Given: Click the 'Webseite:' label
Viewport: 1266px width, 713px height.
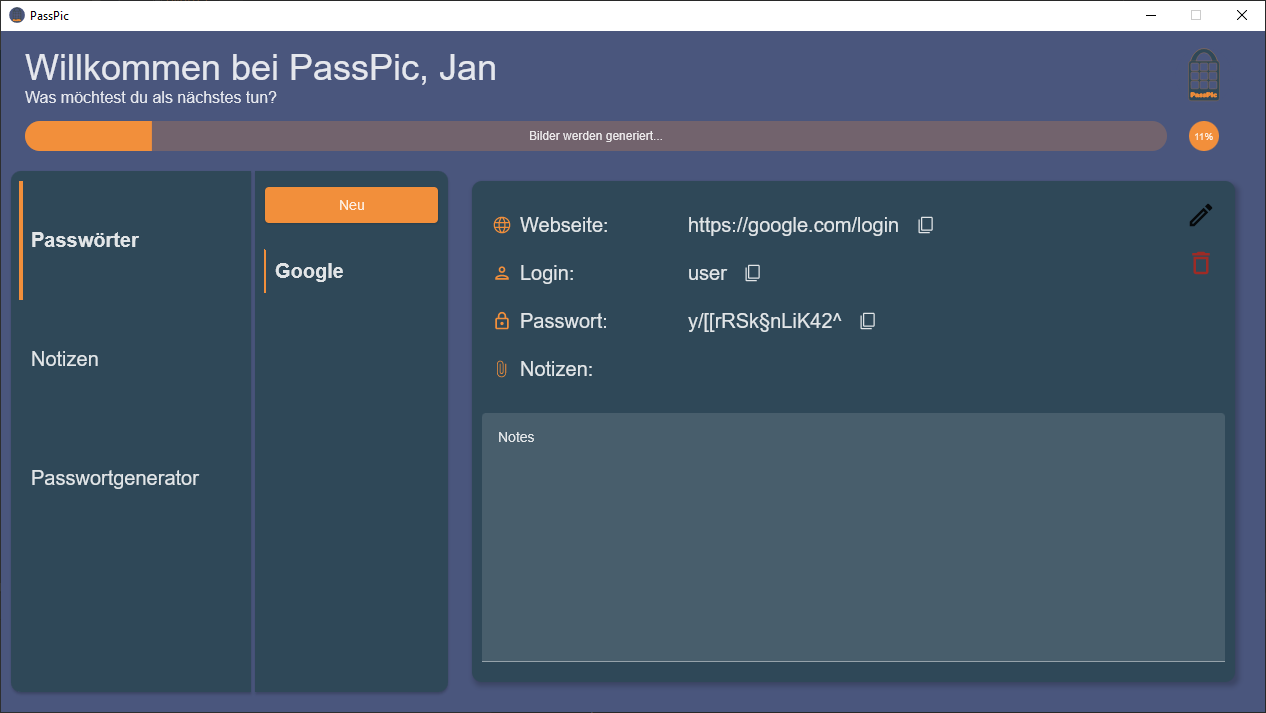Looking at the screenshot, I should (564, 225).
